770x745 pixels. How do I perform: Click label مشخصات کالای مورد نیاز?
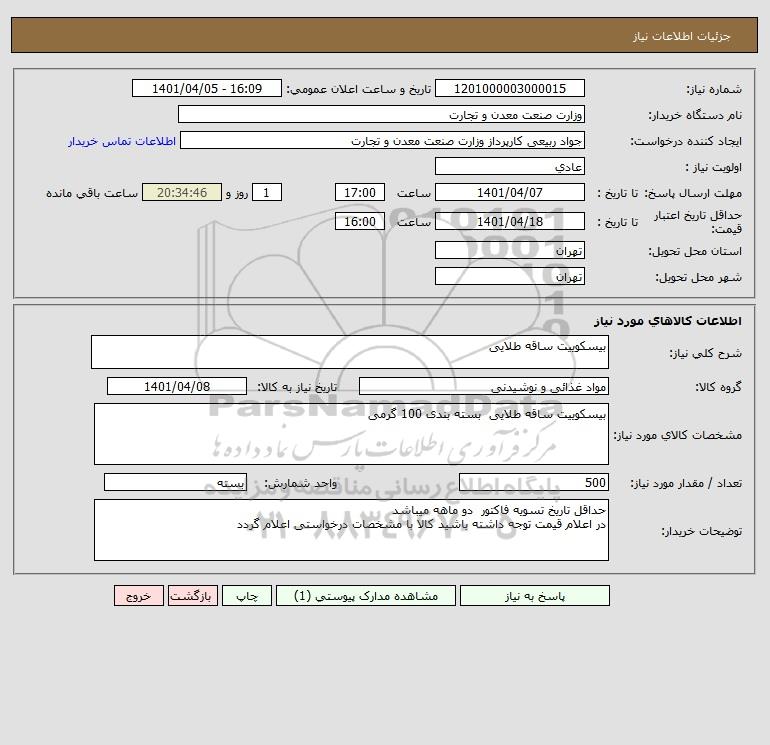[678, 435]
